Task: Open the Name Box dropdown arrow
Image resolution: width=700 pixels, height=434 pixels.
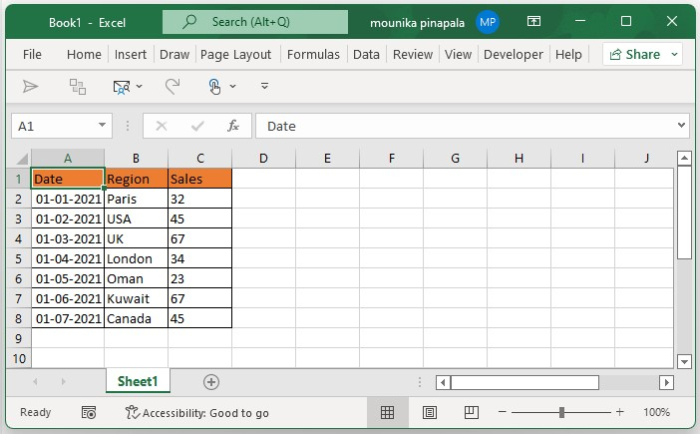Action: coord(103,126)
